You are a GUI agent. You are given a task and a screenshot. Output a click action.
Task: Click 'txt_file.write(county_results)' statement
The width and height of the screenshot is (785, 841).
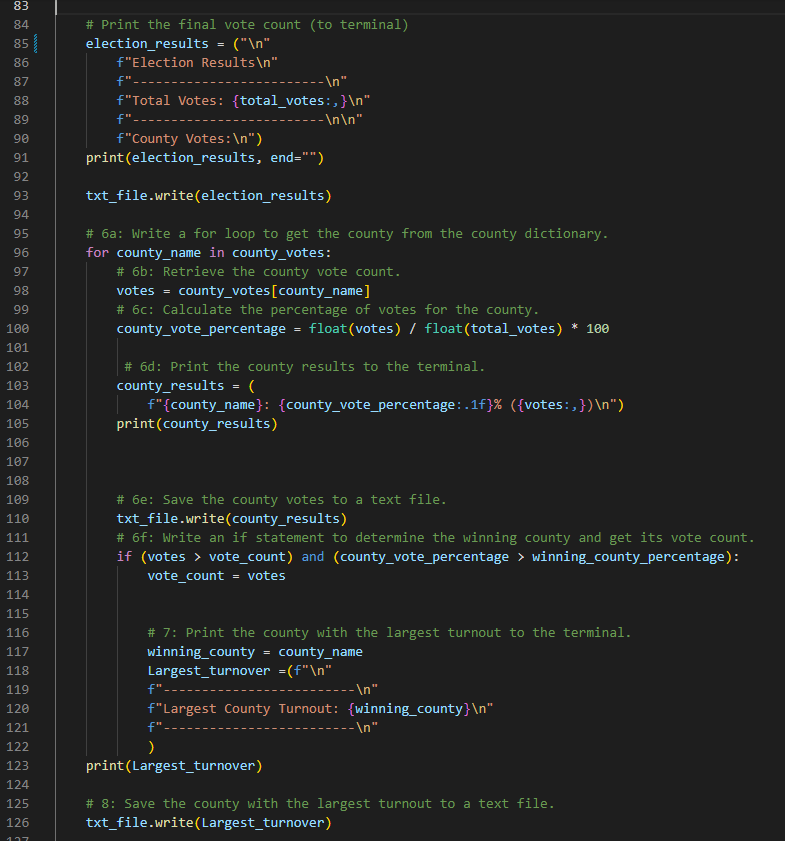pos(232,519)
